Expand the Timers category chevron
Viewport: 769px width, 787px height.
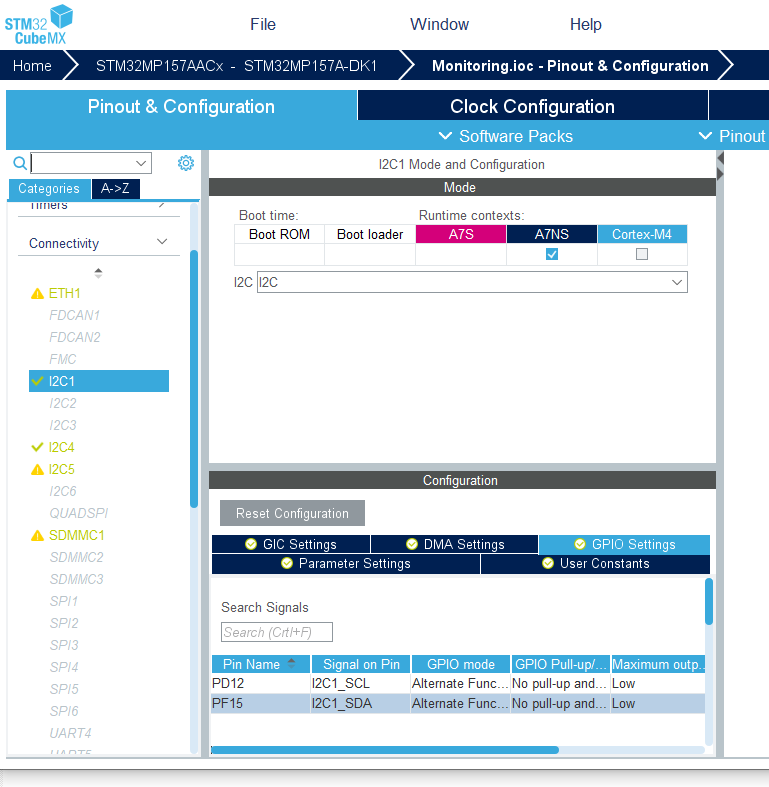[x=162, y=205]
